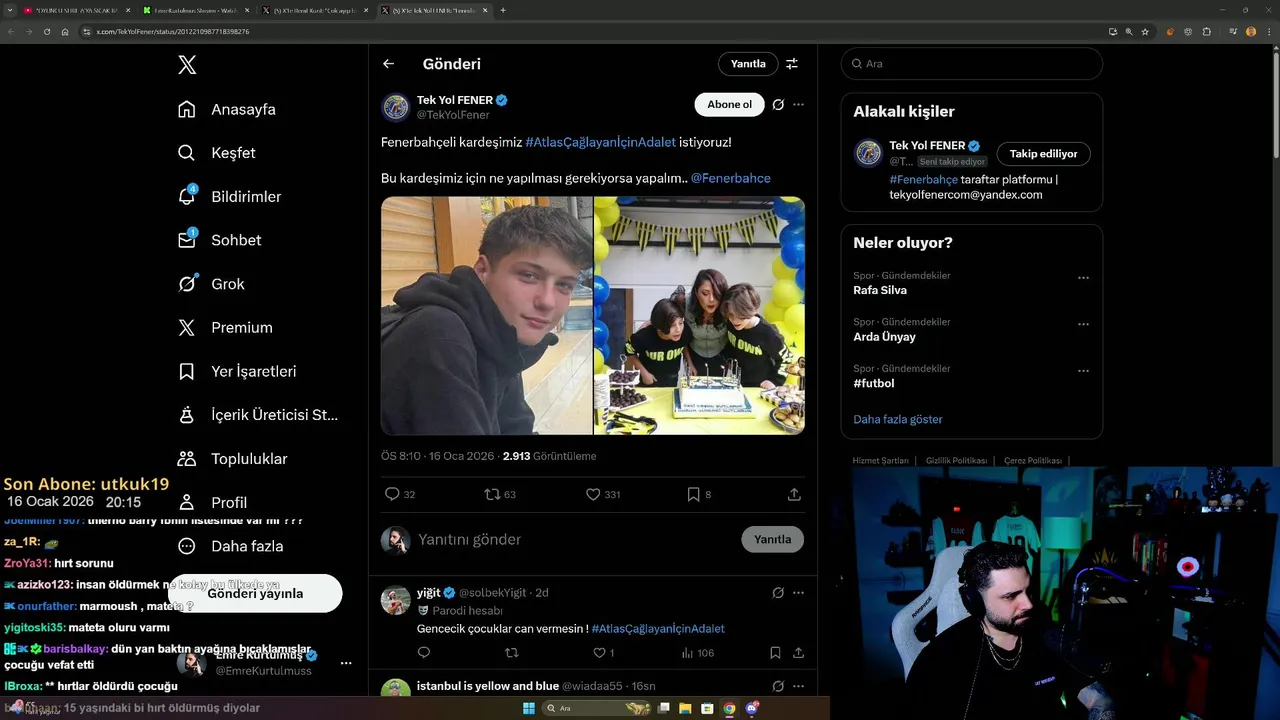Viewport: 1280px width, 720px height.
Task: Click the #AtlasÇağlayanİçinAdalet hashtag in main post
Action: [601, 143]
